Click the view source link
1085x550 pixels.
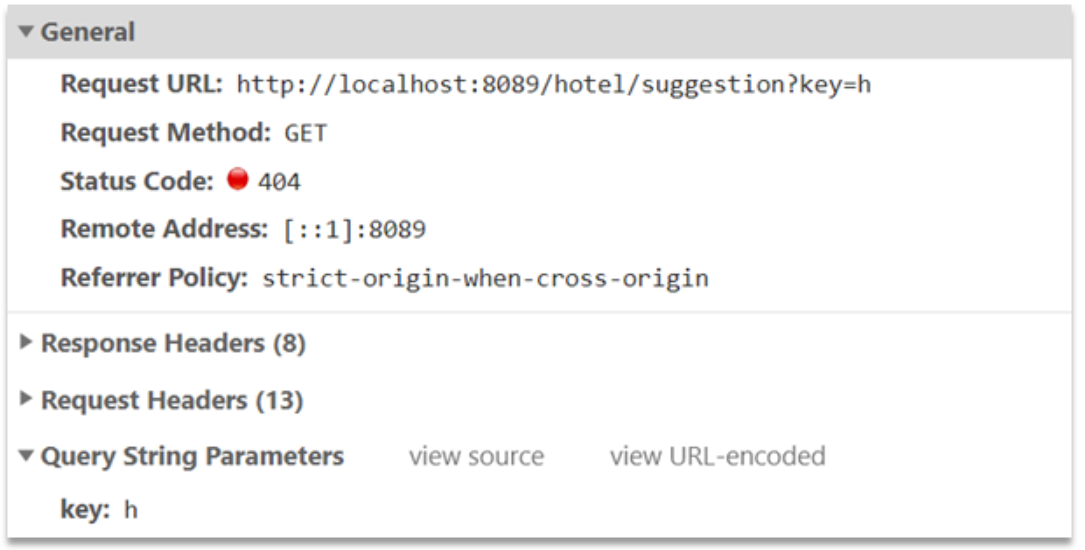[476, 457]
